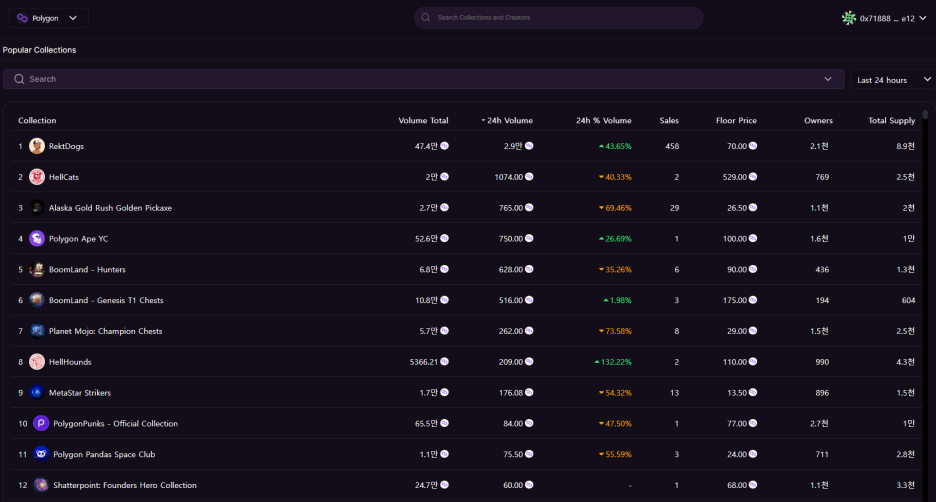The image size is (936, 502).
Task: Open Polygon Pandas Space Club collection
Action: pyautogui.click(x=104, y=454)
